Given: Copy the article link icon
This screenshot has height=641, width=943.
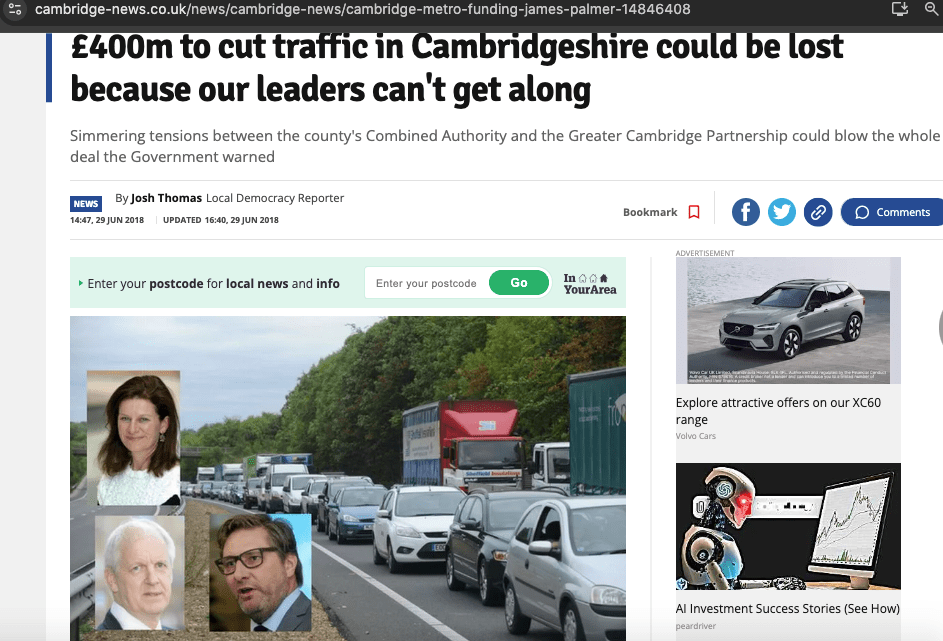Looking at the screenshot, I should pos(818,212).
